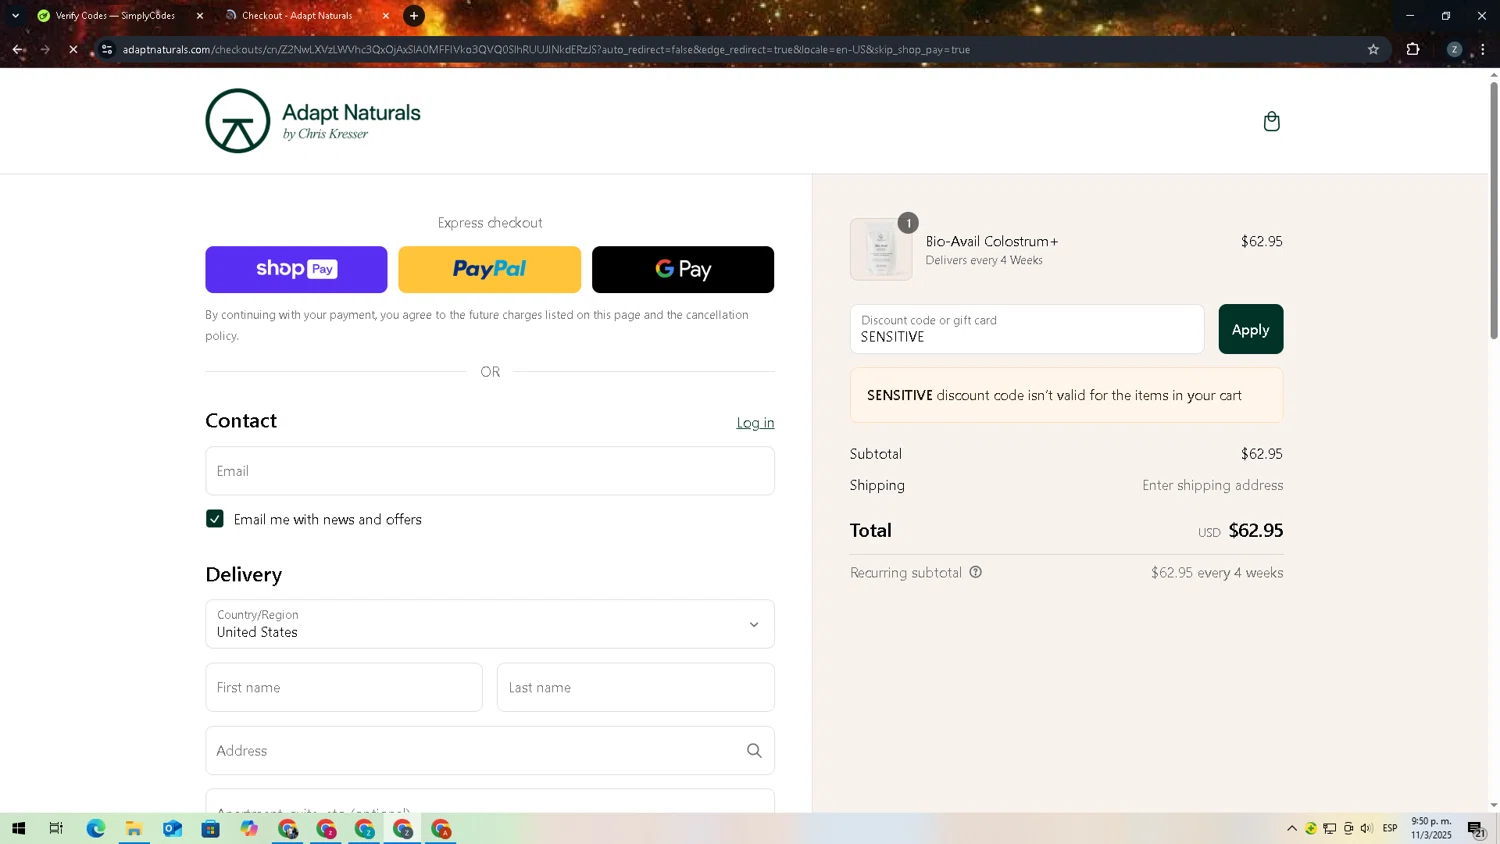The width and height of the screenshot is (1500, 844).
Task: Uncheck Email me with news and offers
Action: (214, 518)
